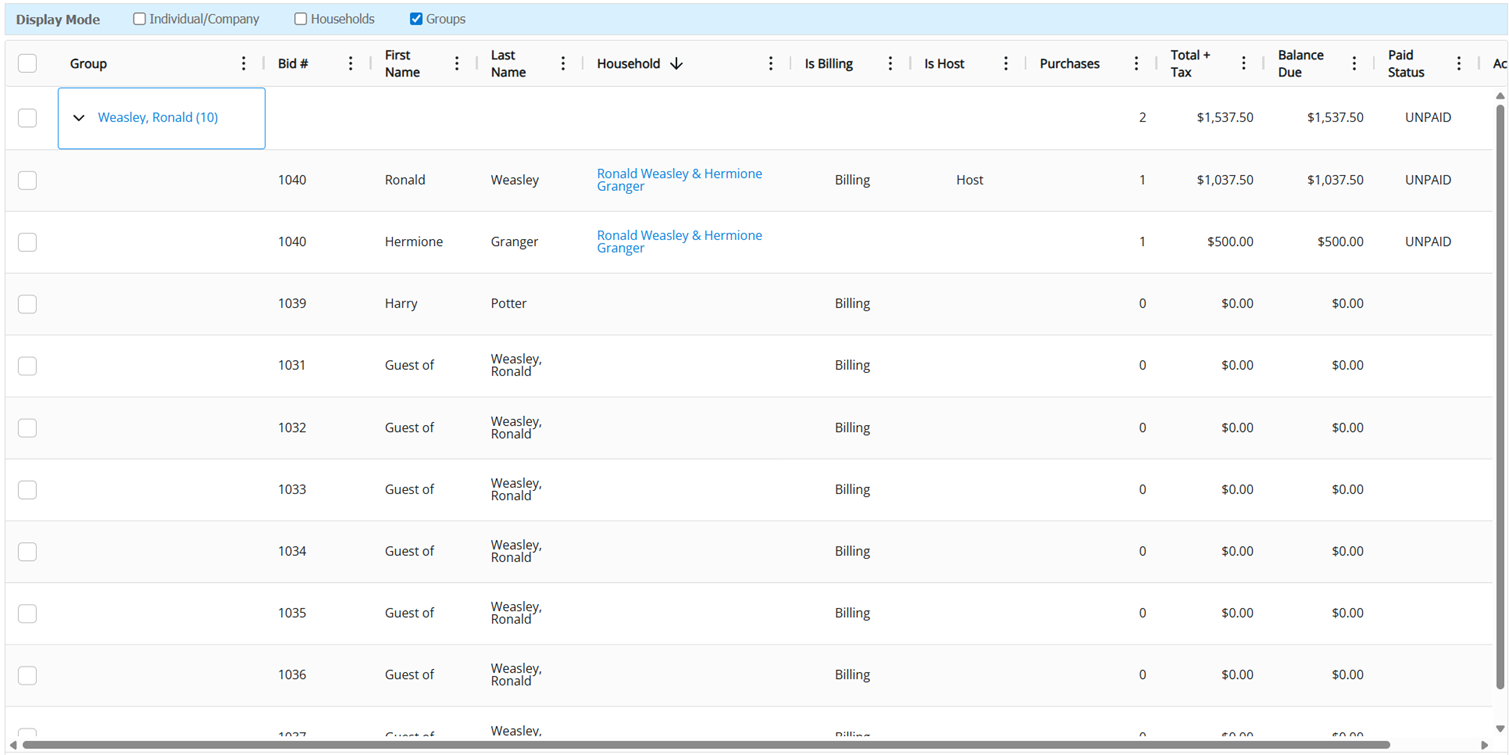The width and height of the screenshot is (1509, 755).
Task: Open the Group column options menu
Action: click(243, 64)
